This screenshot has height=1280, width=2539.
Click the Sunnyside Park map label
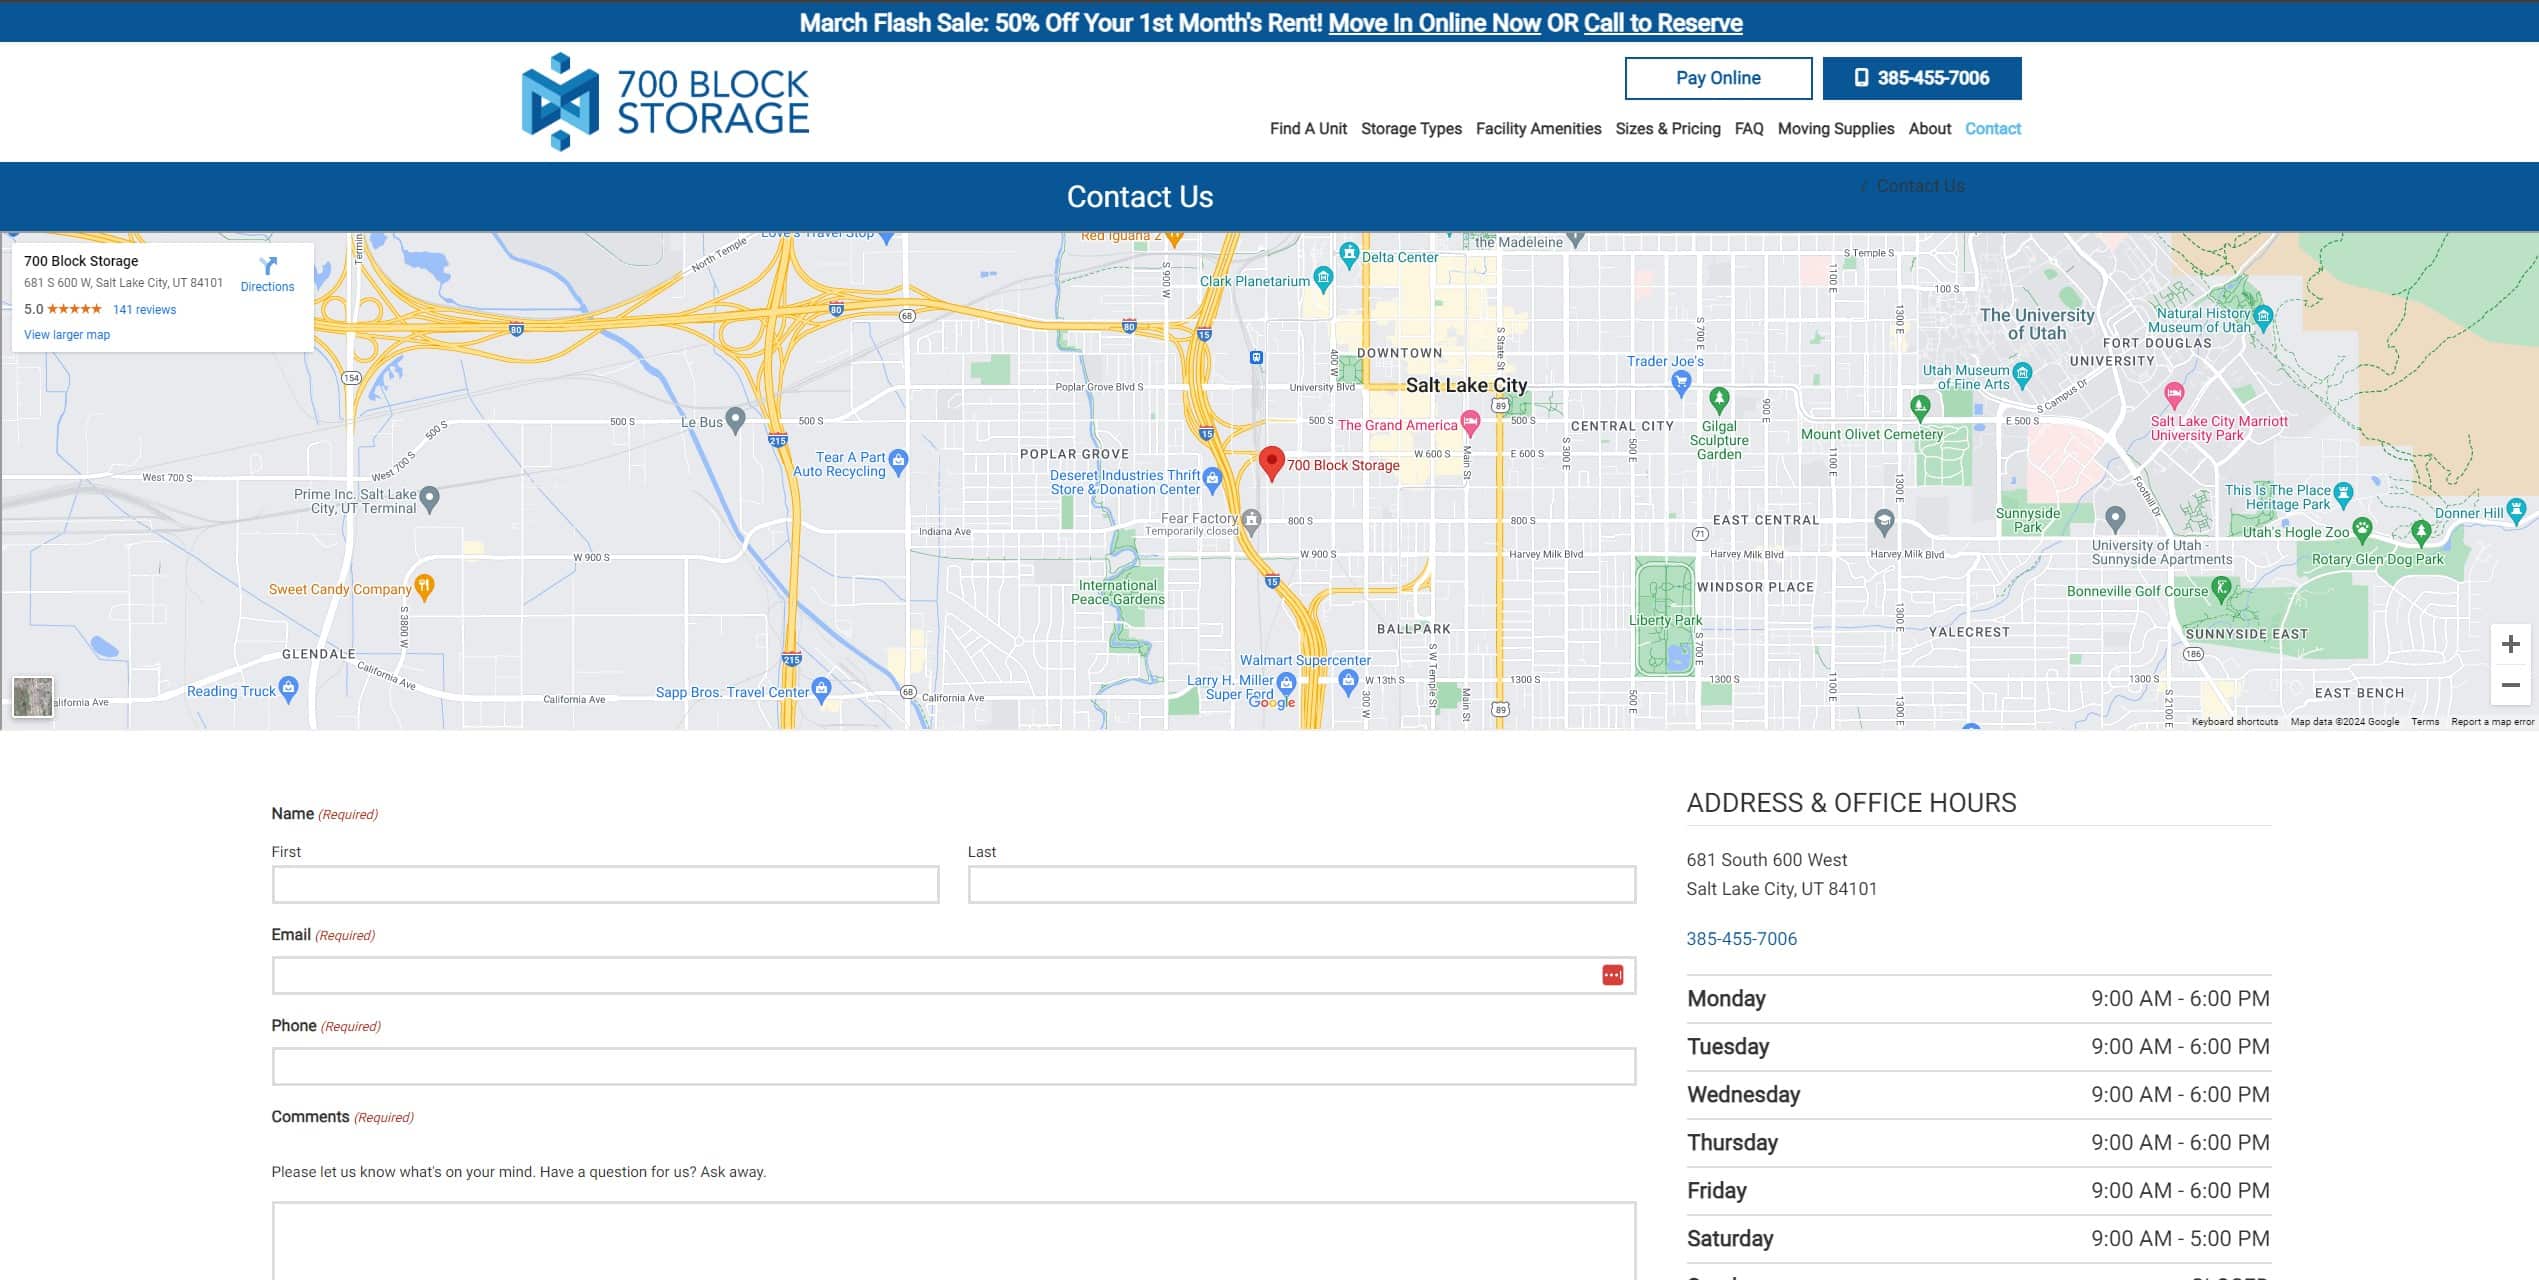[2028, 520]
